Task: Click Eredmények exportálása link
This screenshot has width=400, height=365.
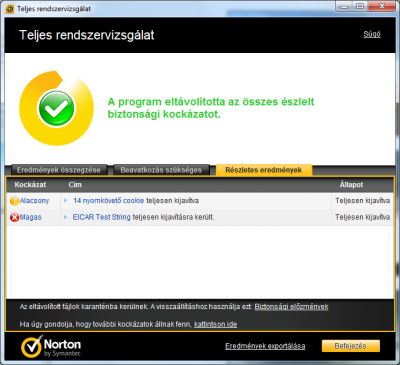Action: click(265, 346)
